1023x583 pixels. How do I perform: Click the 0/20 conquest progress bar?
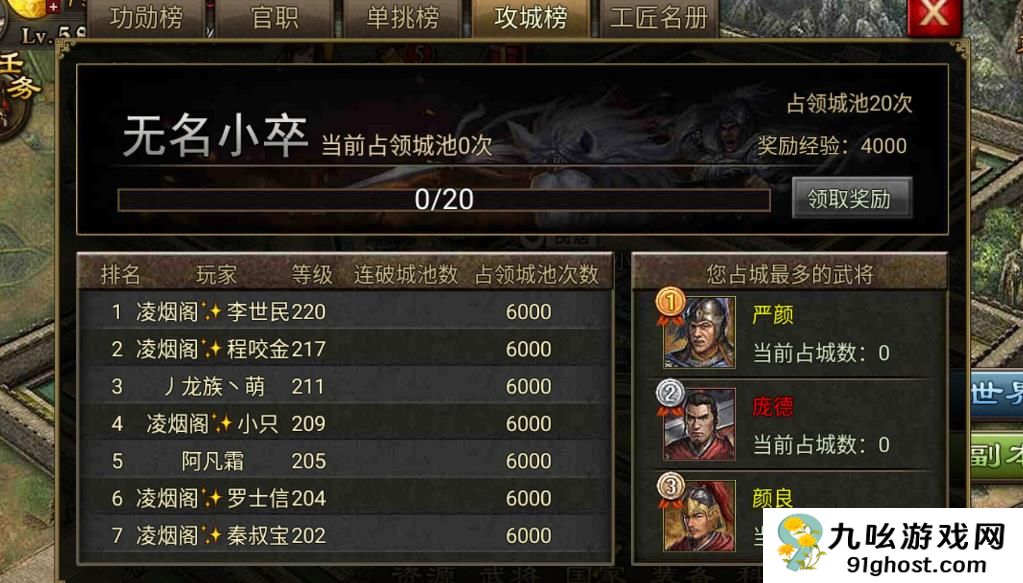point(444,200)
